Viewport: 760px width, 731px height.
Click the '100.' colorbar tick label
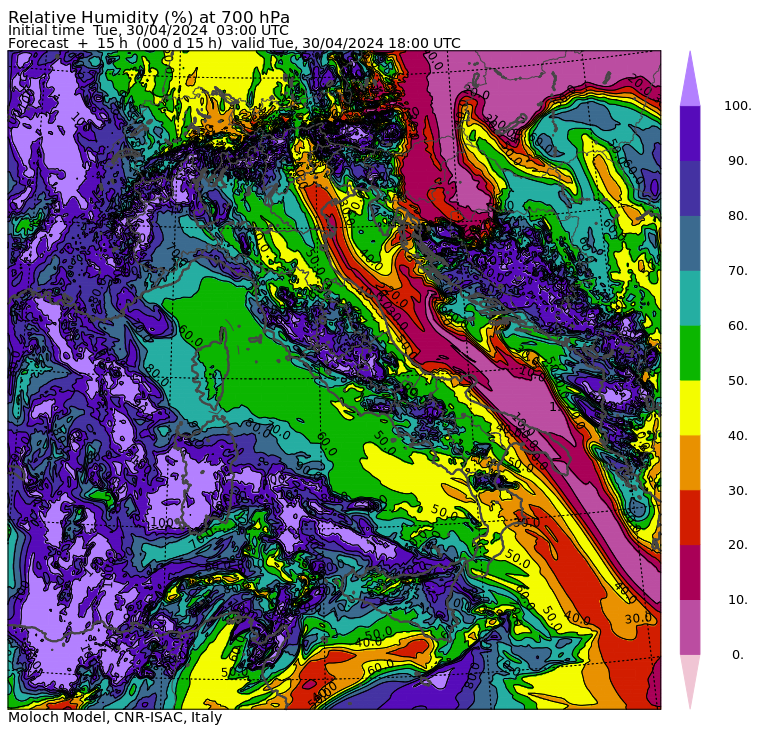click(738, 106)
